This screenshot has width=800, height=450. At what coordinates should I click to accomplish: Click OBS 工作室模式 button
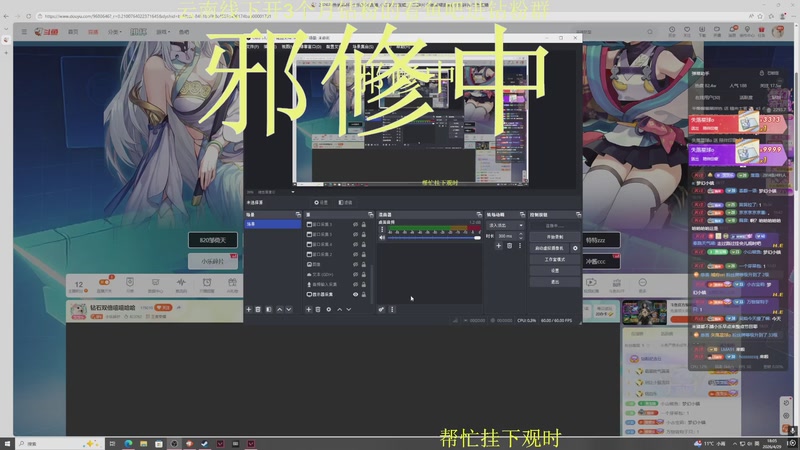click(555, 260)
